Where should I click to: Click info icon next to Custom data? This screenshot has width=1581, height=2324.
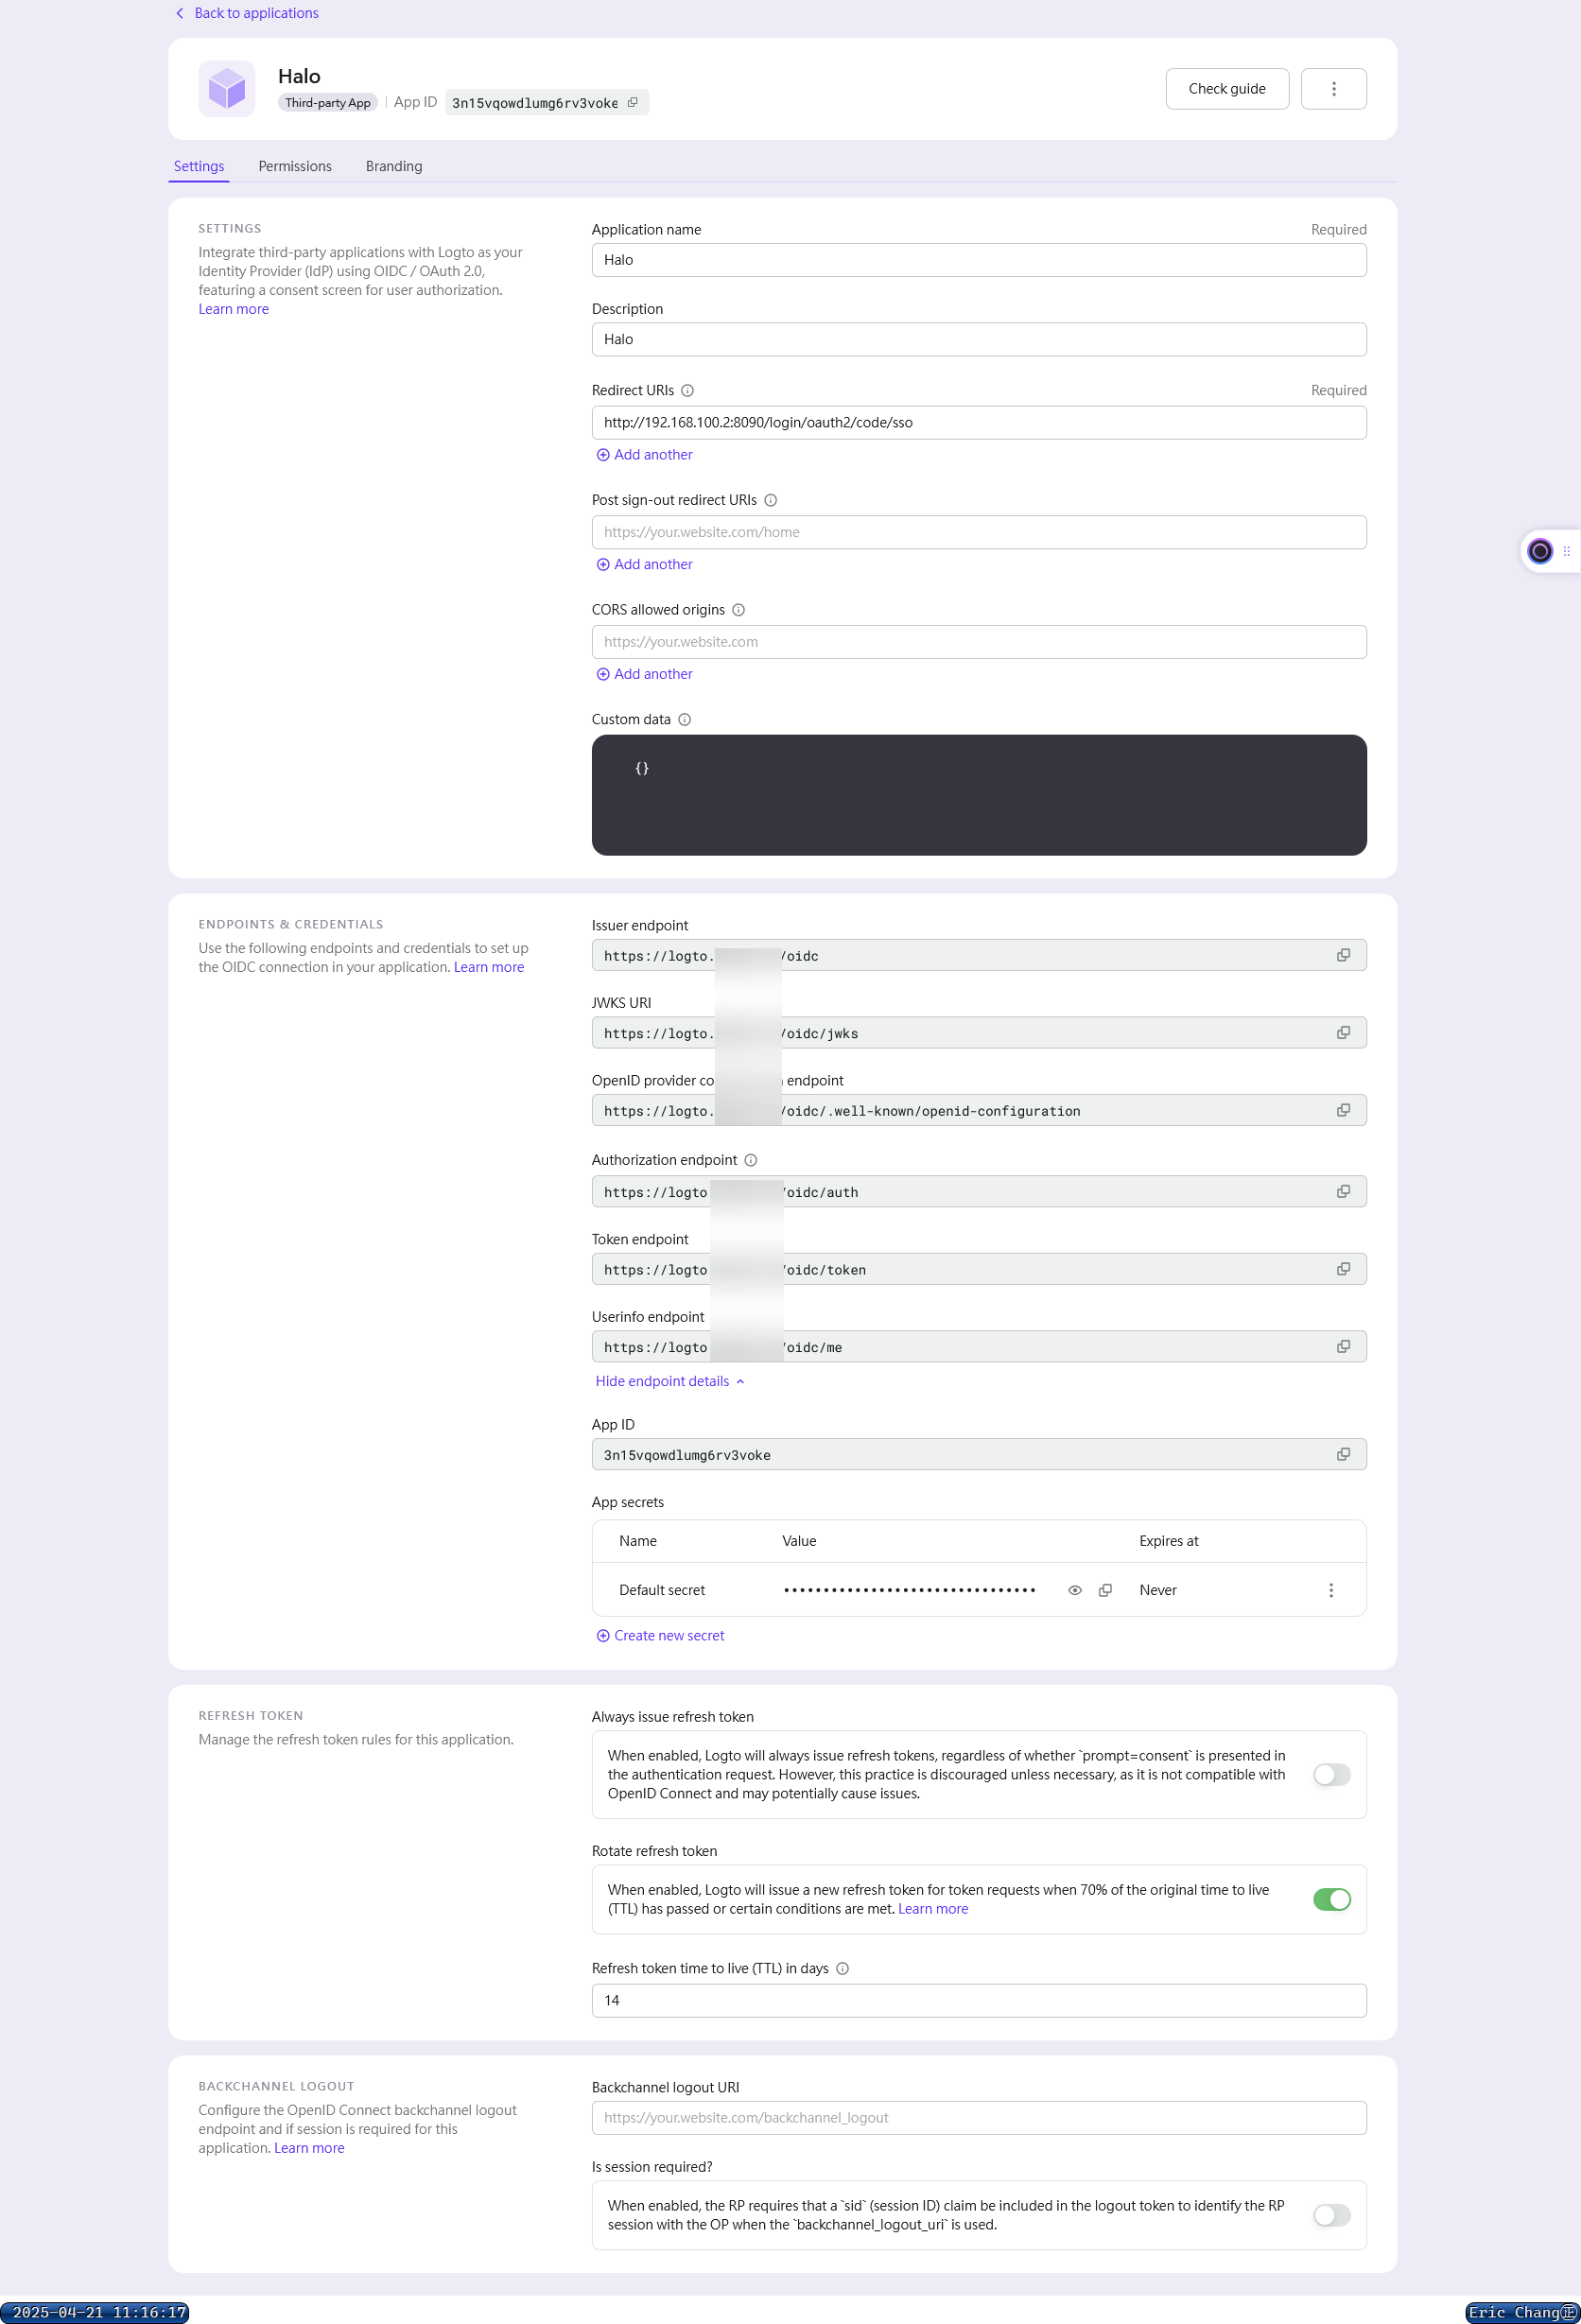(684, 720)
